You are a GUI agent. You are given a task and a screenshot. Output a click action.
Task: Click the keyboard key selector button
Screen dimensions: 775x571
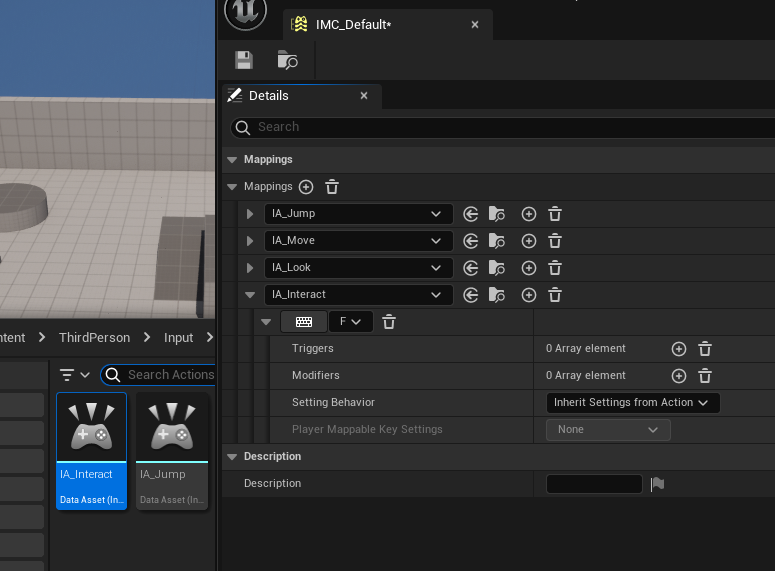coord(303,322)
